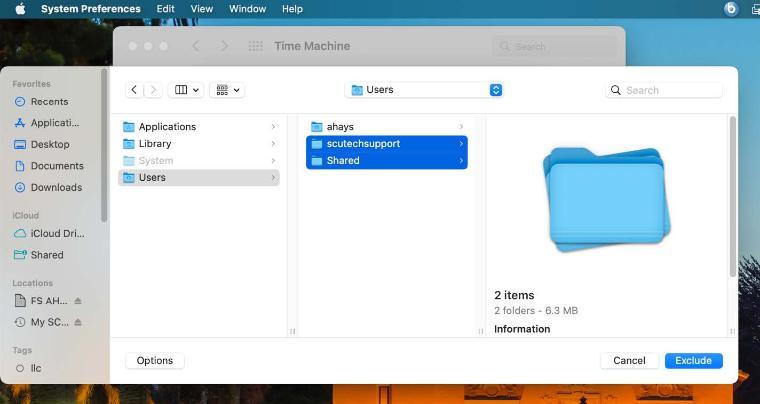Open the Users path pop-up menu
Viewport: 760px width, 404px height.
(424, 90)
